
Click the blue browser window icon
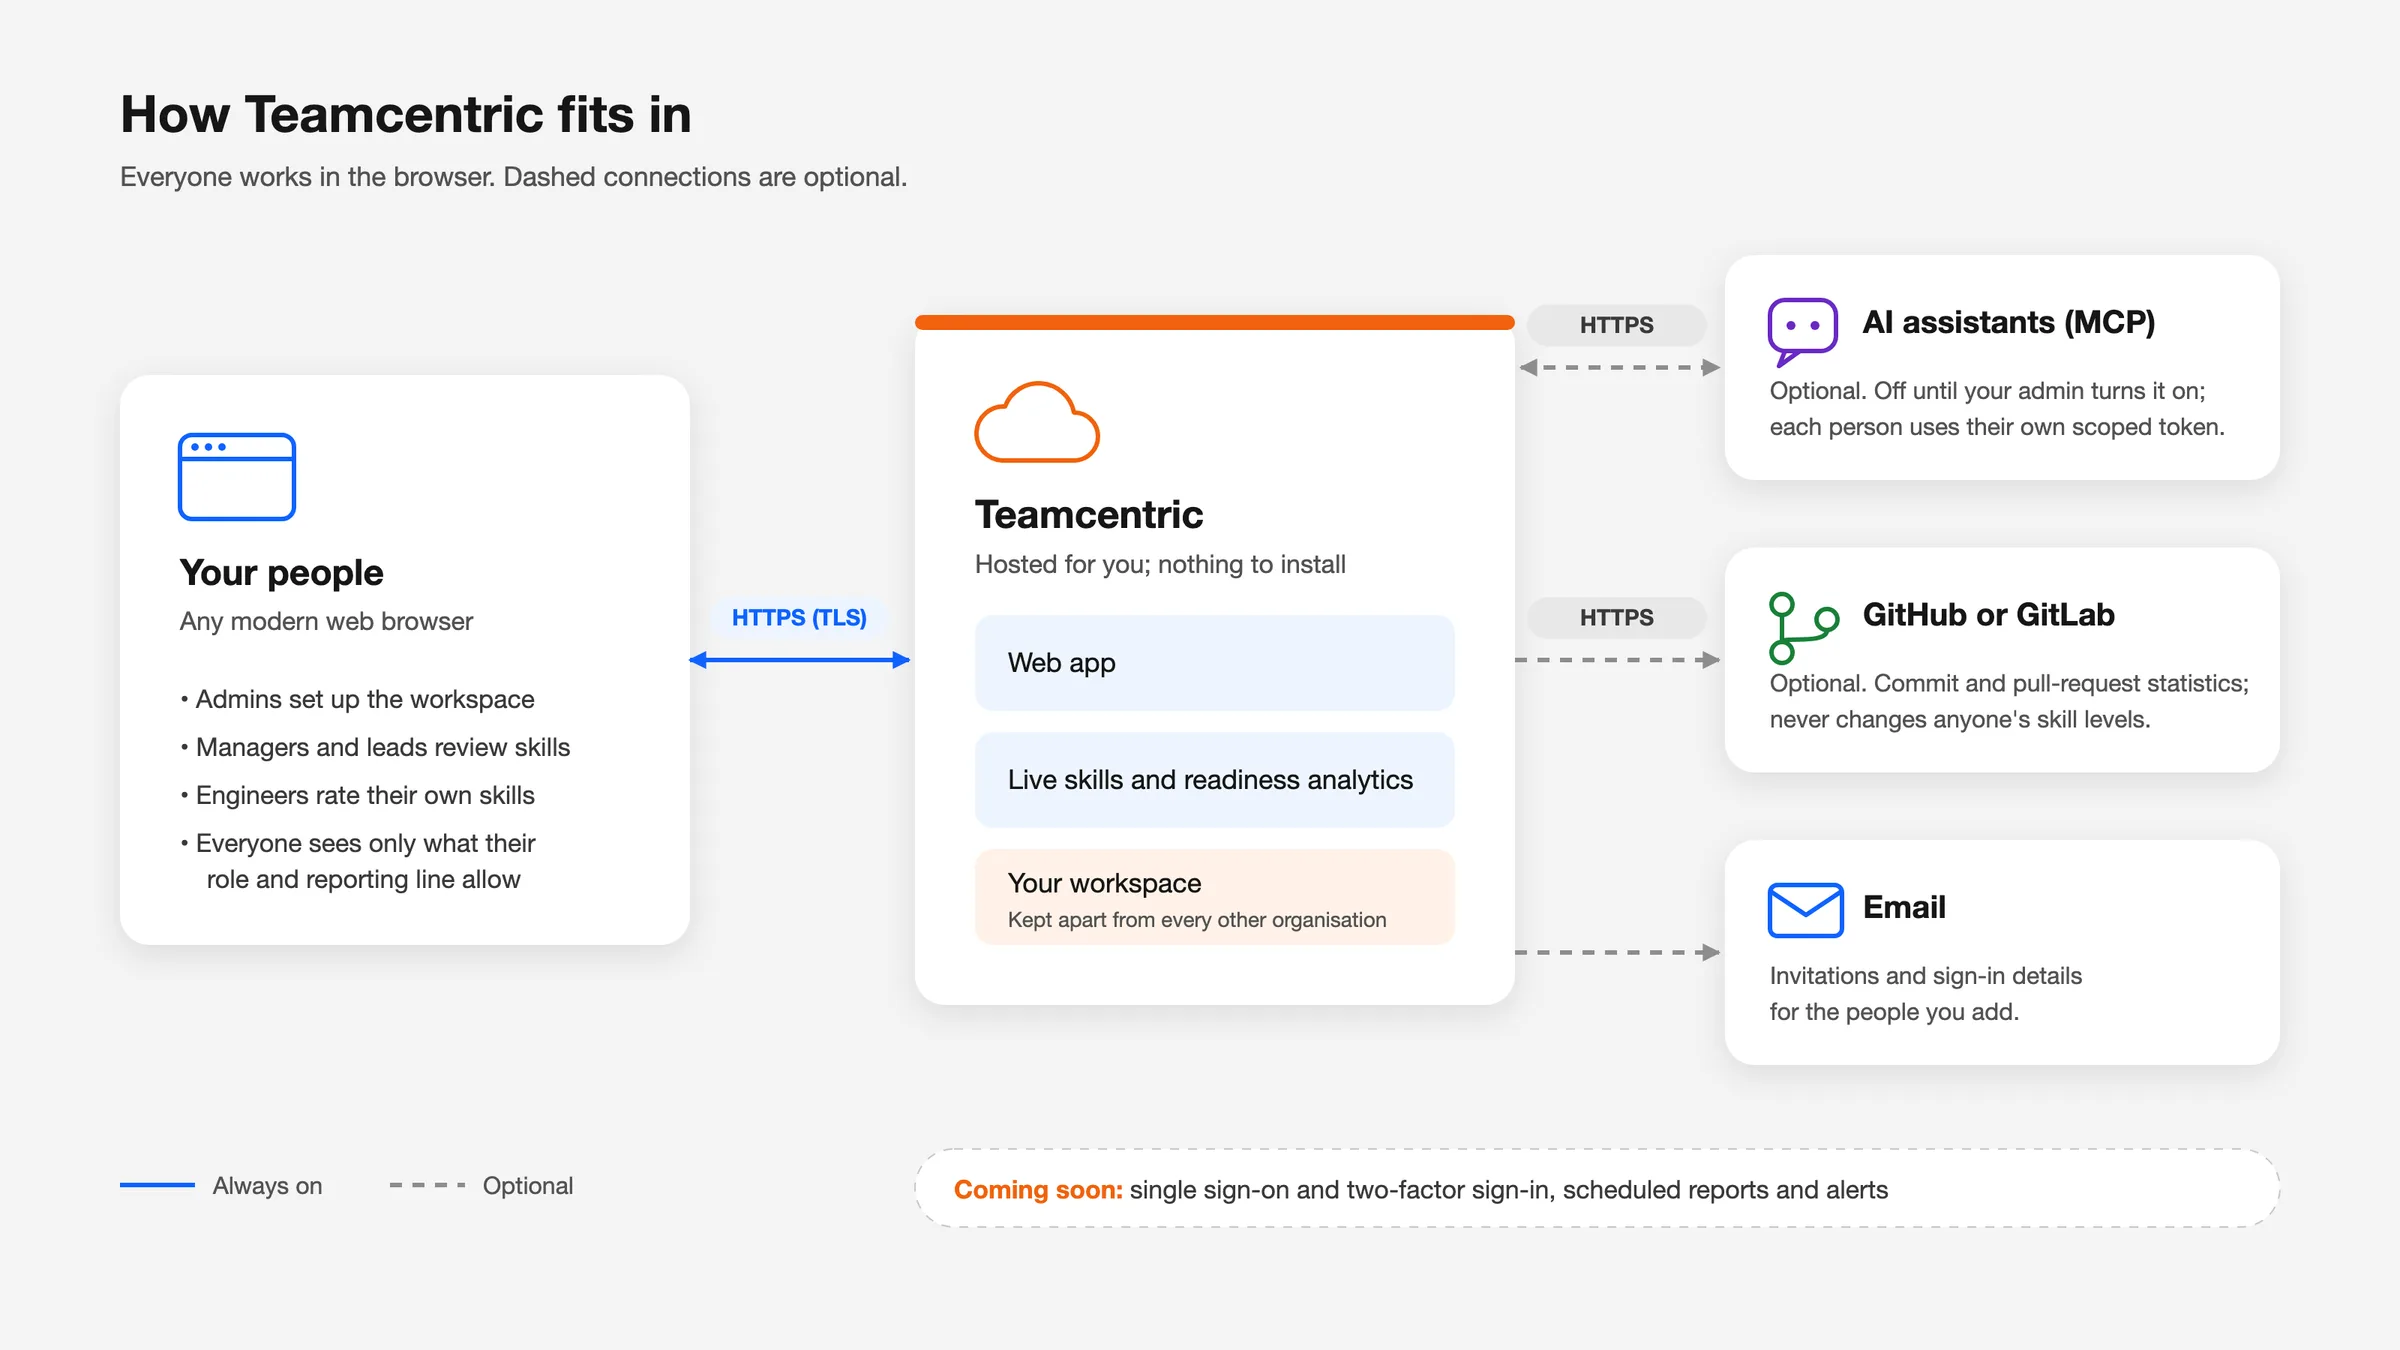pos(237,476)
